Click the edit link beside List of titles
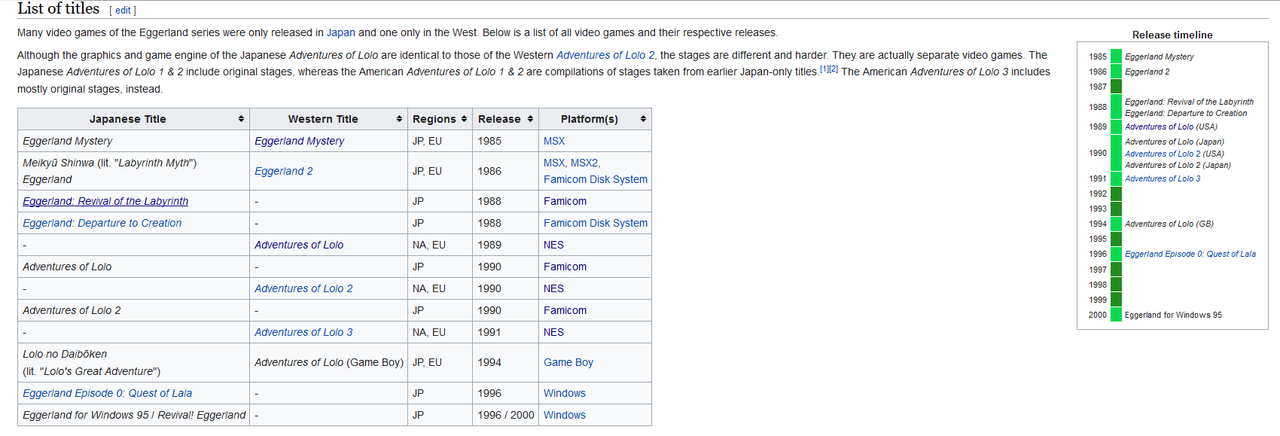 point(122,11)
